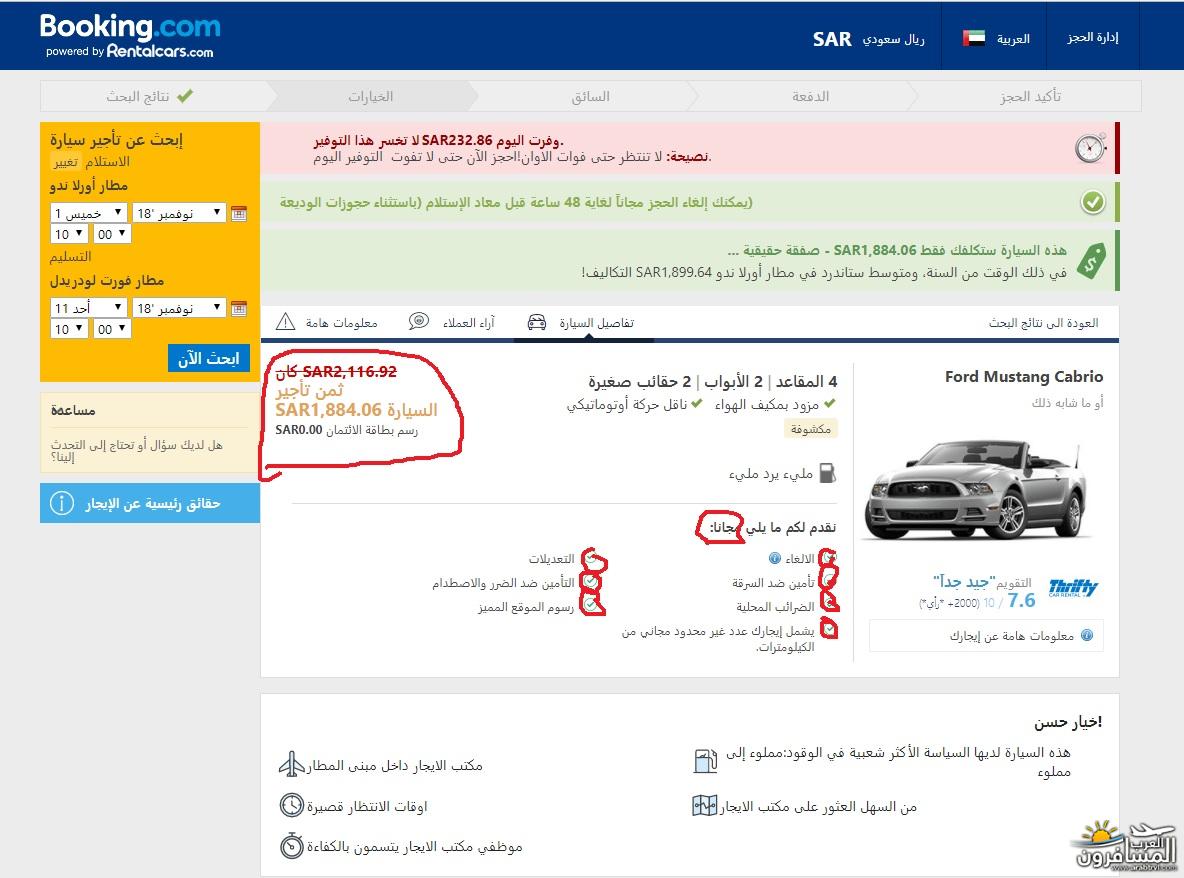Screen dimensions: 1184x878
Task: Open pickup hour dropdown showing 10
Action: tap(69, 234)
